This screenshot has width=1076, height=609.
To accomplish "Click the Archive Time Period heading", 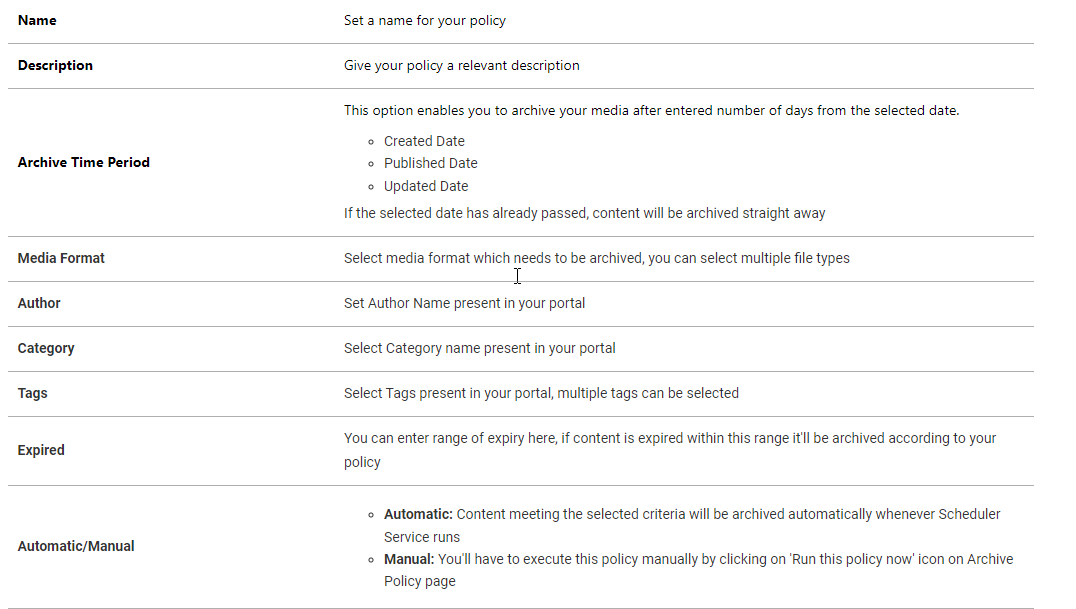I will point(84,163).
